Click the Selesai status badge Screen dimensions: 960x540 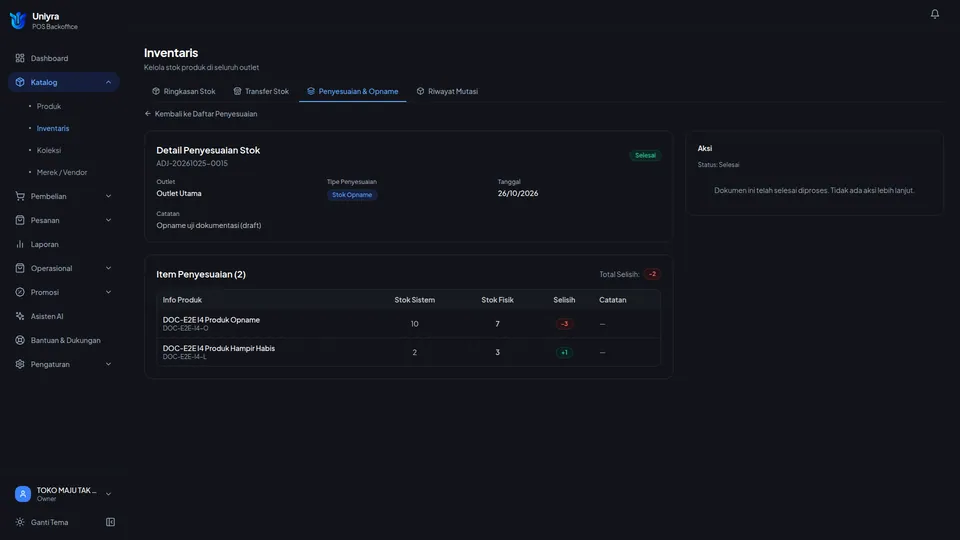tap(645, 156)
